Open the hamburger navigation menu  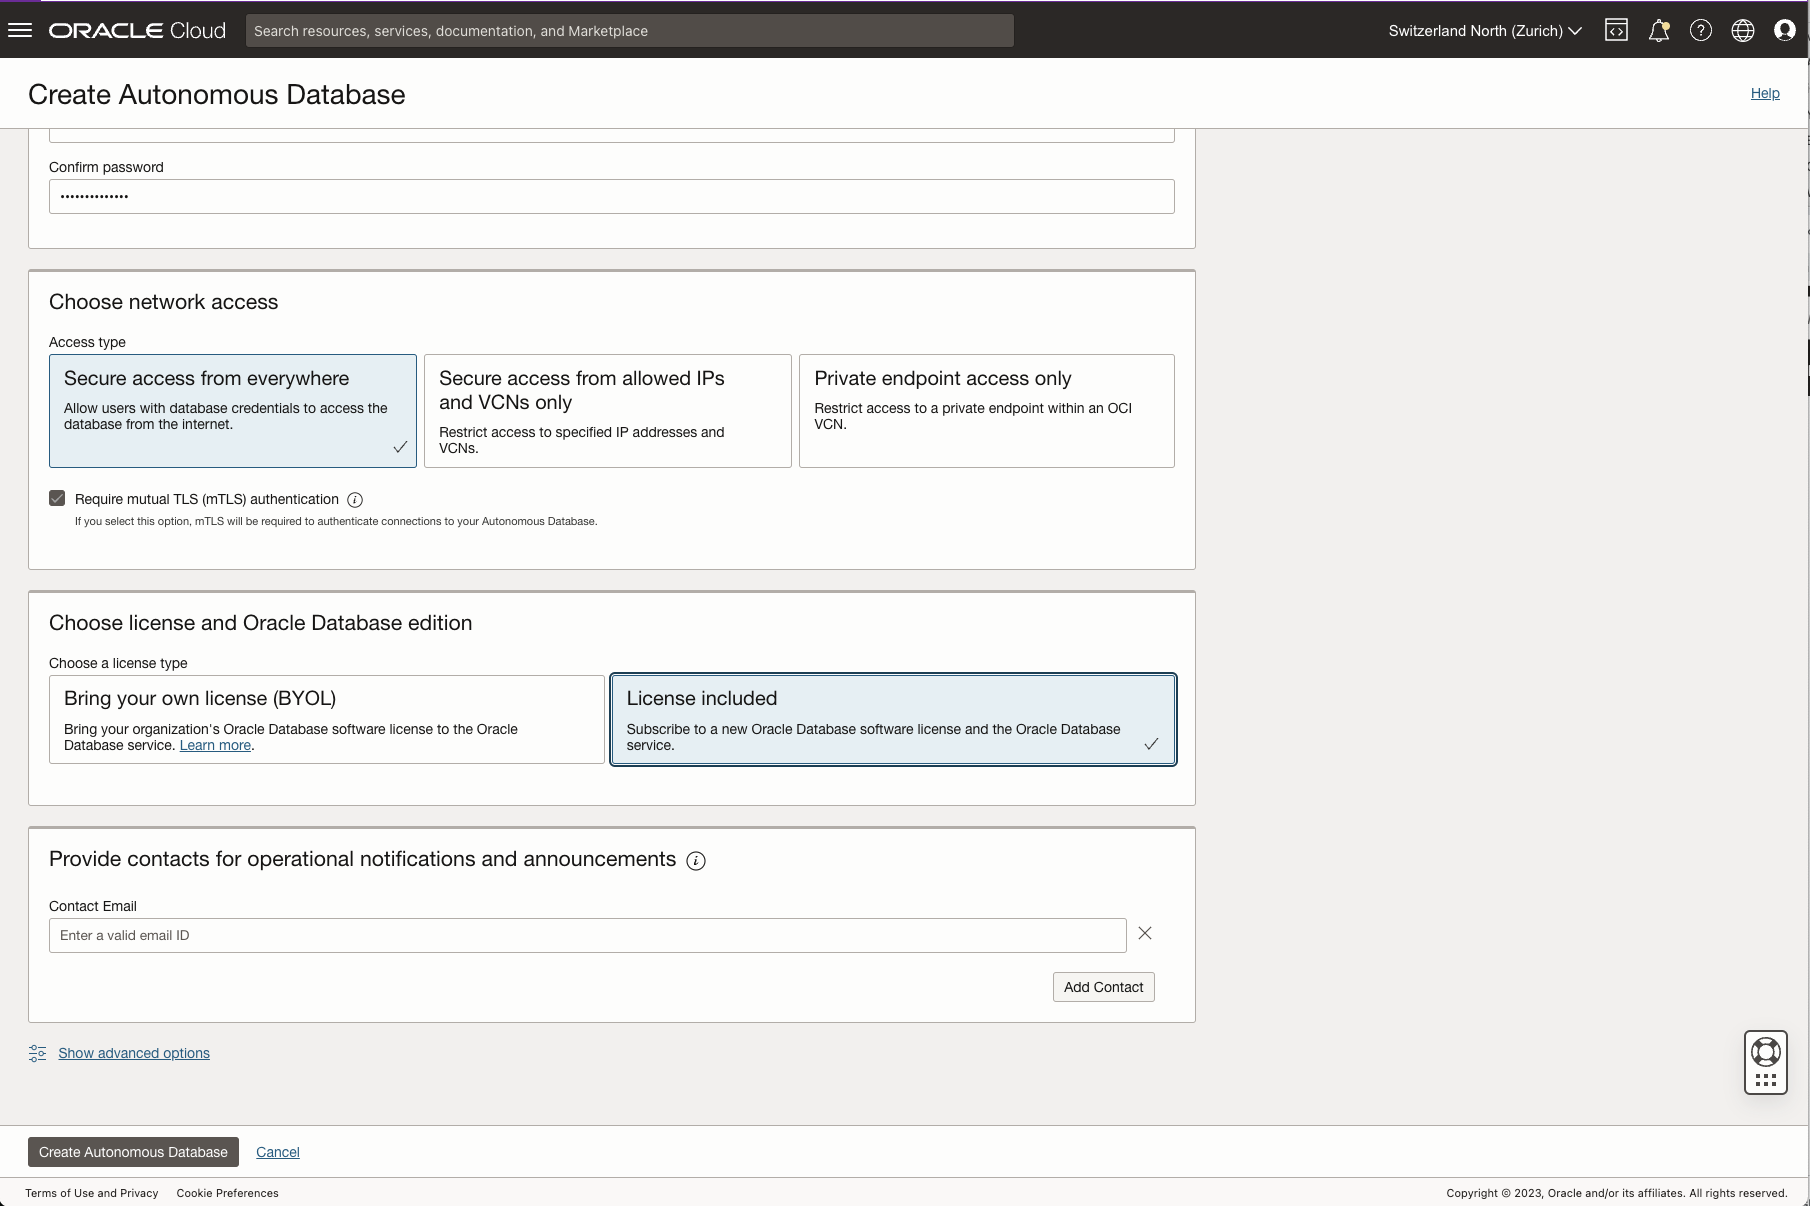pos(20,30)
